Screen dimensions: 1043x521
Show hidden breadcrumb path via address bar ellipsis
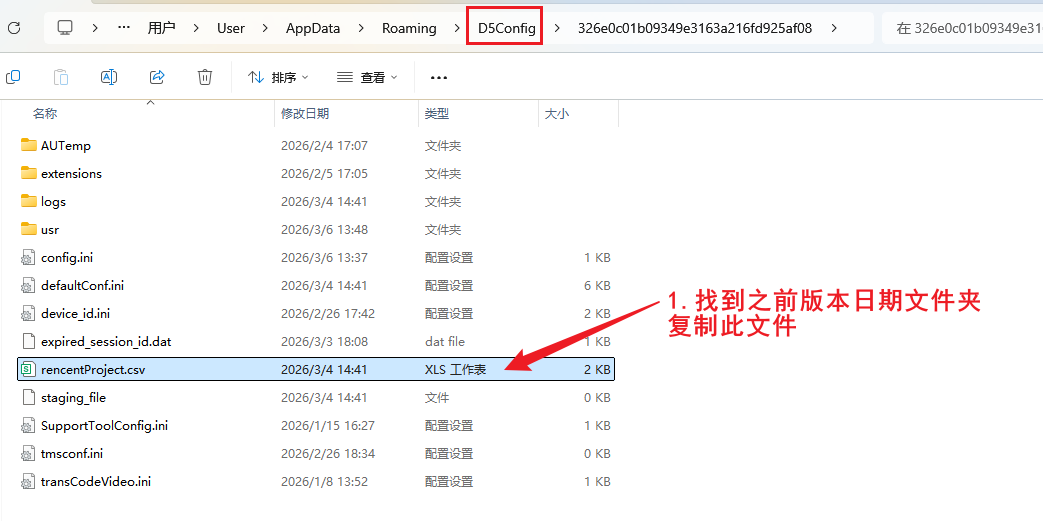click(124, 28)
